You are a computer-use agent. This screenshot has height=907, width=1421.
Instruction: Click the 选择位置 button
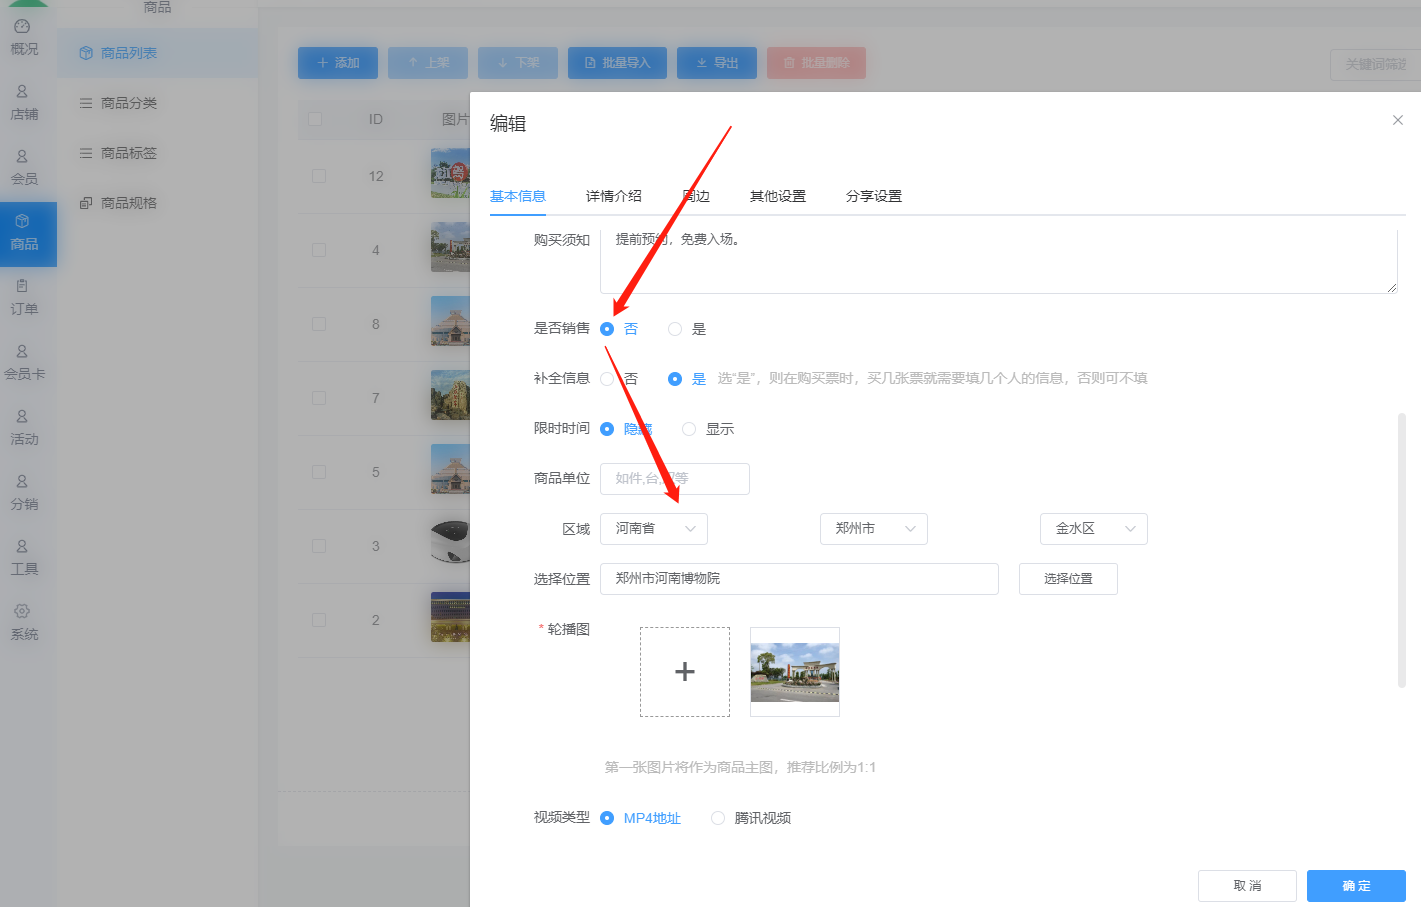tap(1068, 579)
